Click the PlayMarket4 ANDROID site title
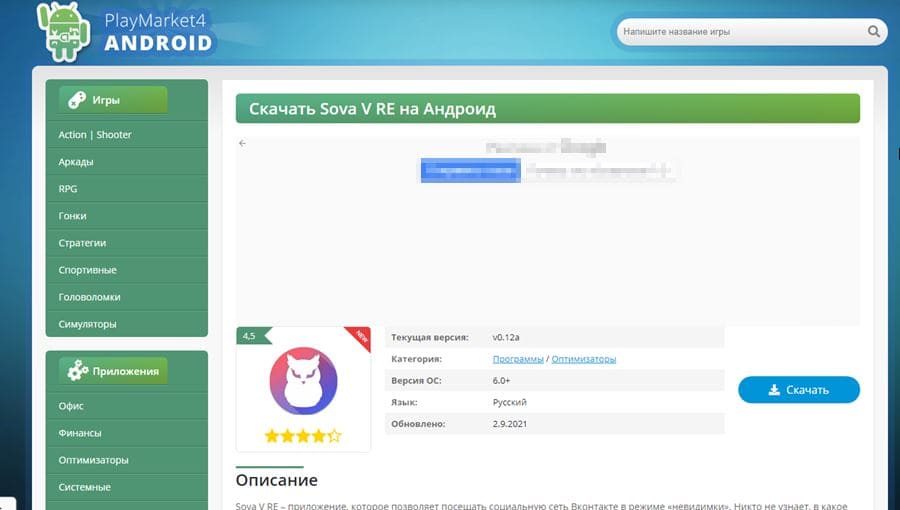The height and width of the screenshot is (510, 900). (158, 32)
